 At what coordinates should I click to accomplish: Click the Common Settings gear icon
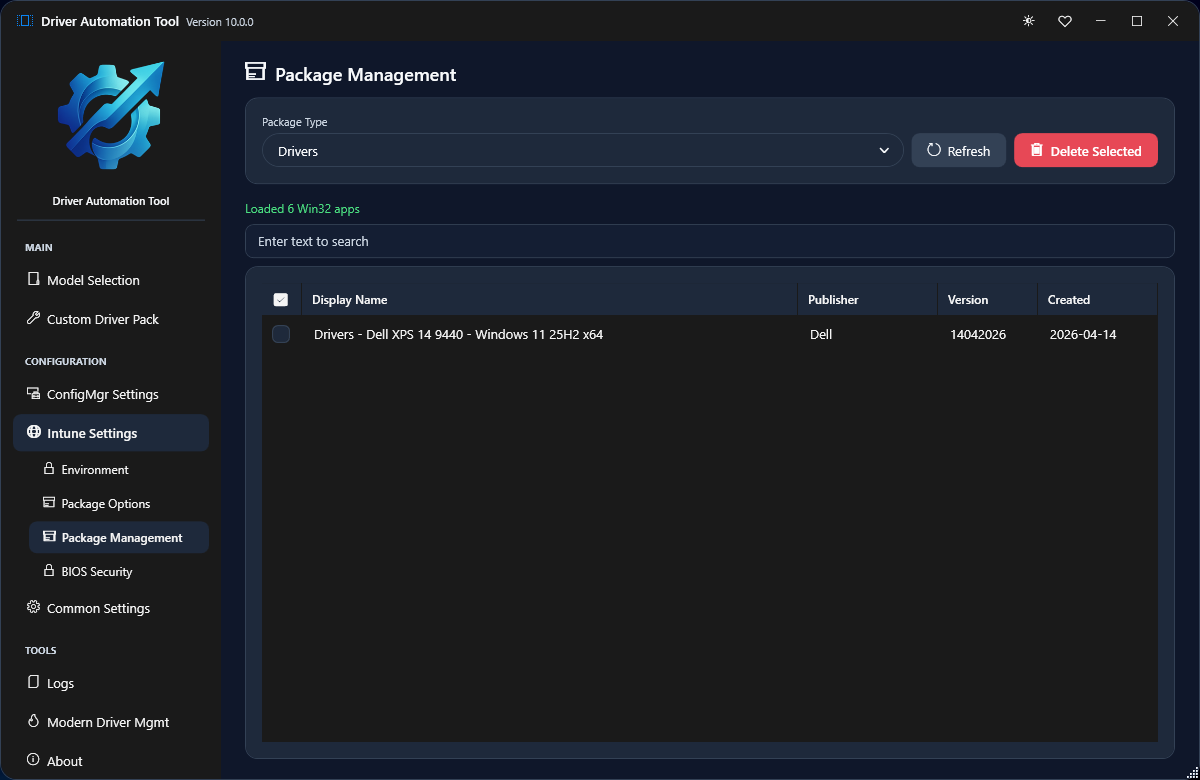(34, 608)
